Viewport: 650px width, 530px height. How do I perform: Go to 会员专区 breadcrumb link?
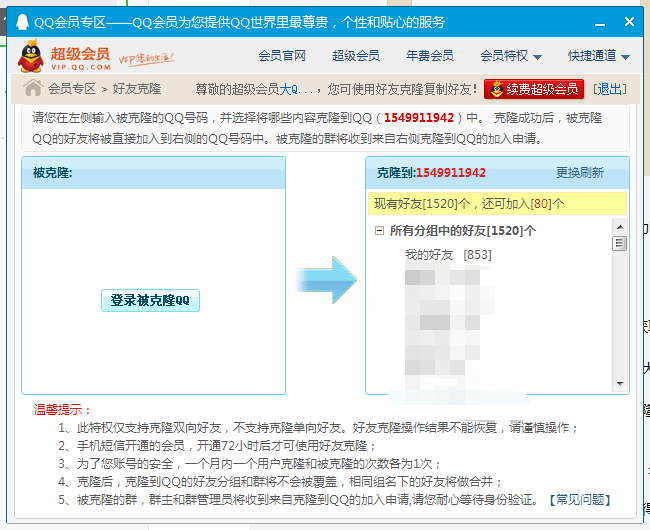pos(72,89)
